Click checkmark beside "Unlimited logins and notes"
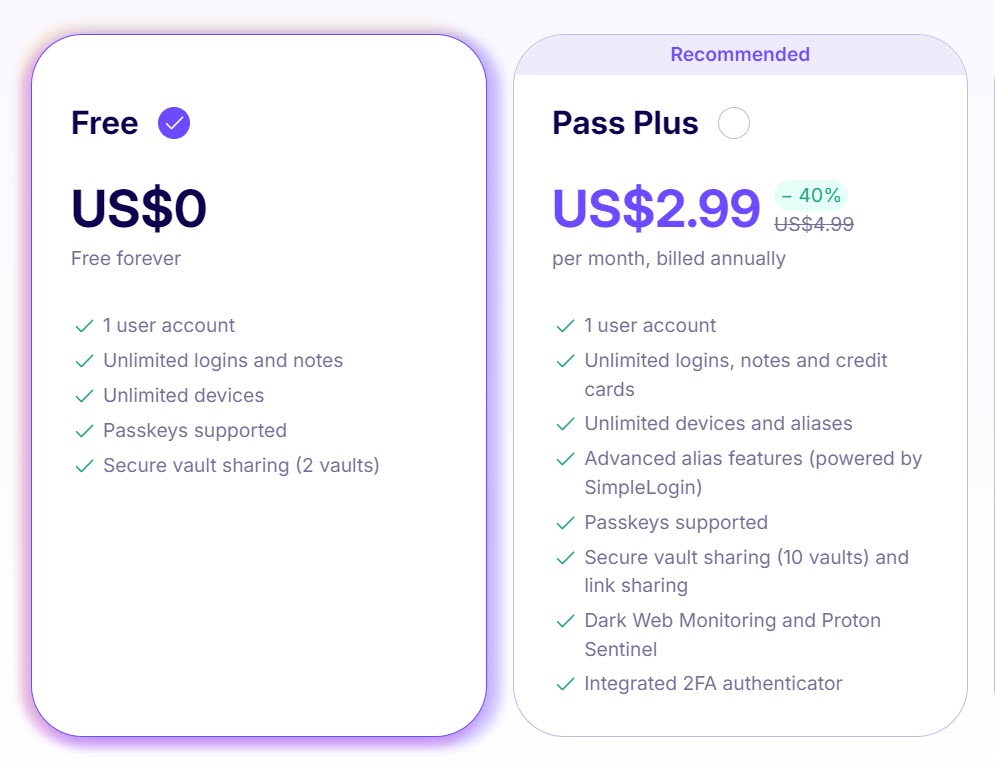The height and width of the screenshot is (765, 995). (84, 361)
